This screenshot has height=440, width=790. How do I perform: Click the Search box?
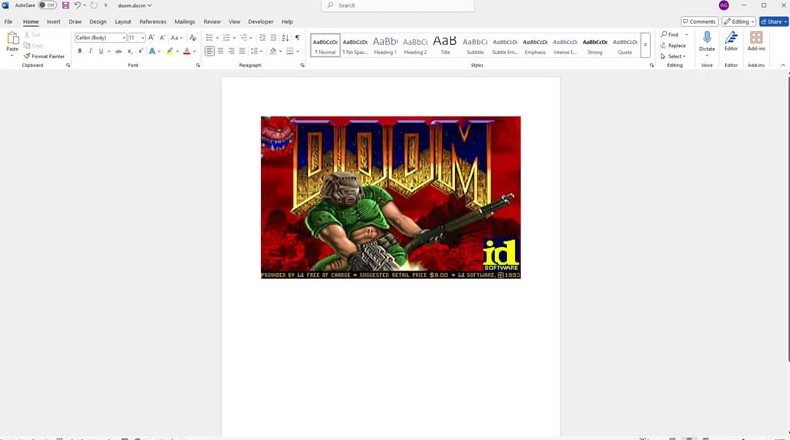point(398,5)
